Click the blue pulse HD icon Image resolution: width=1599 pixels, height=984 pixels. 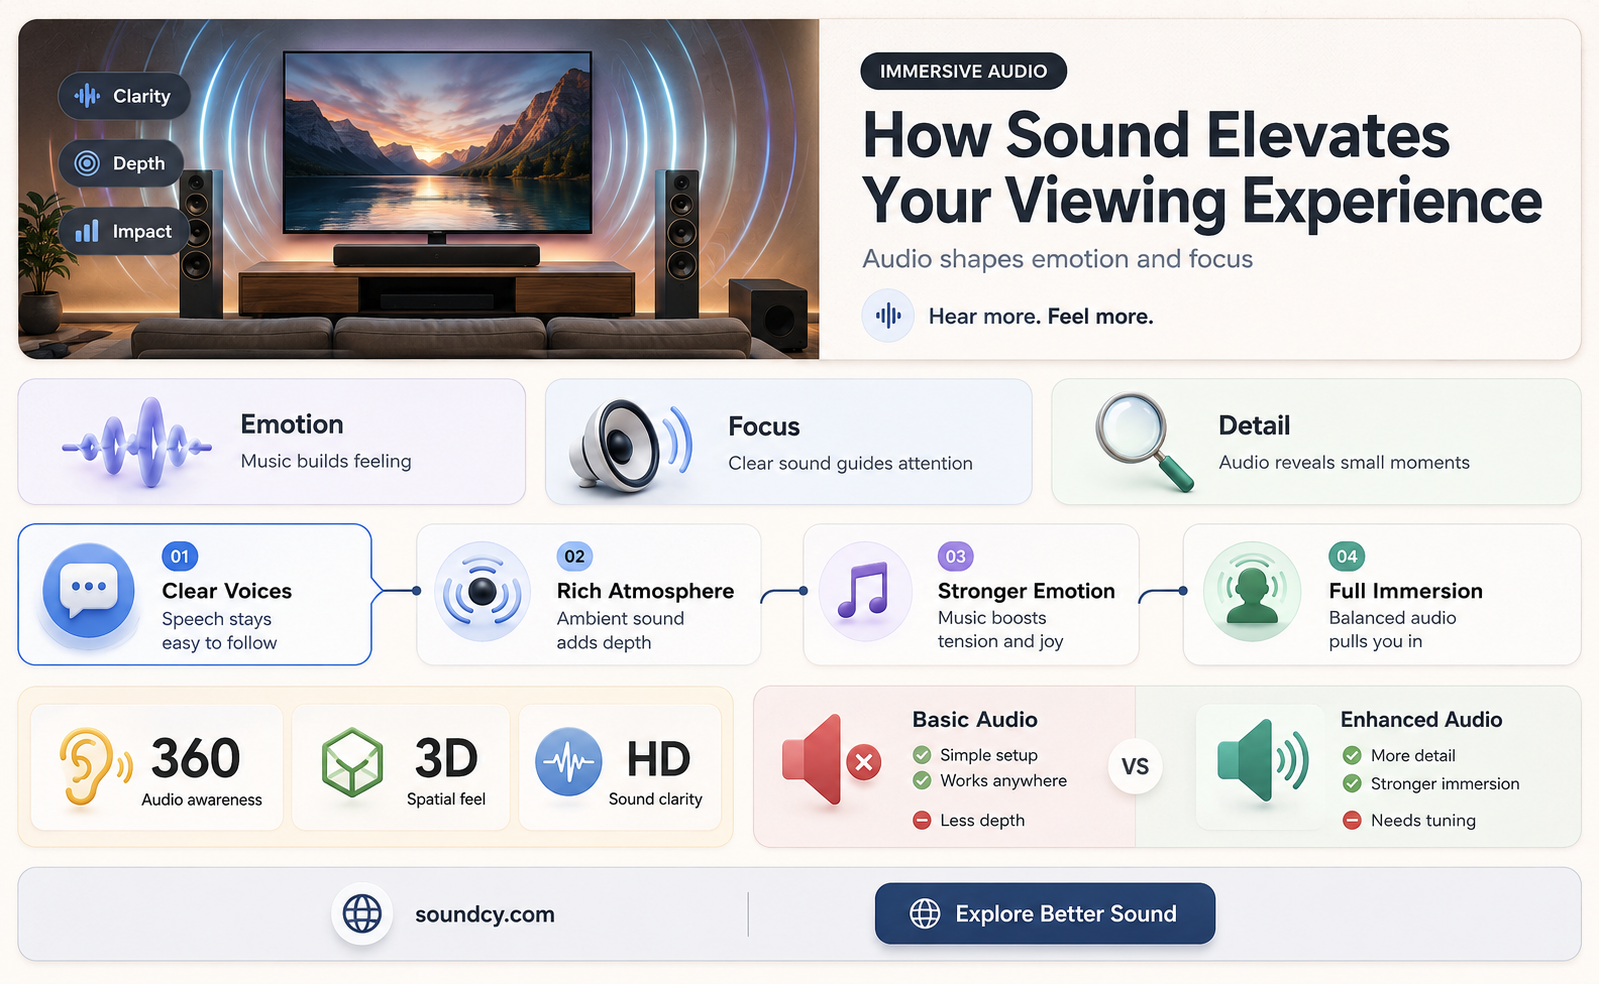569,762
